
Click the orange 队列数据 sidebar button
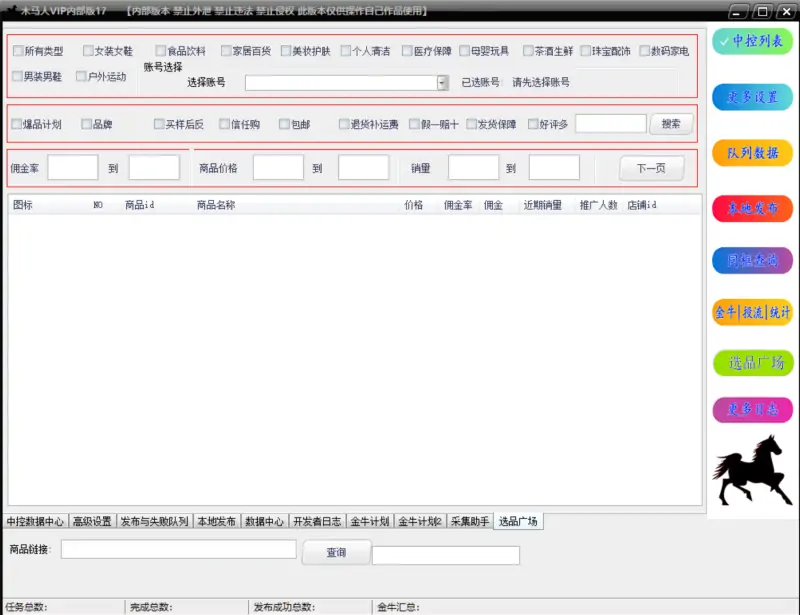click(752, 152)
